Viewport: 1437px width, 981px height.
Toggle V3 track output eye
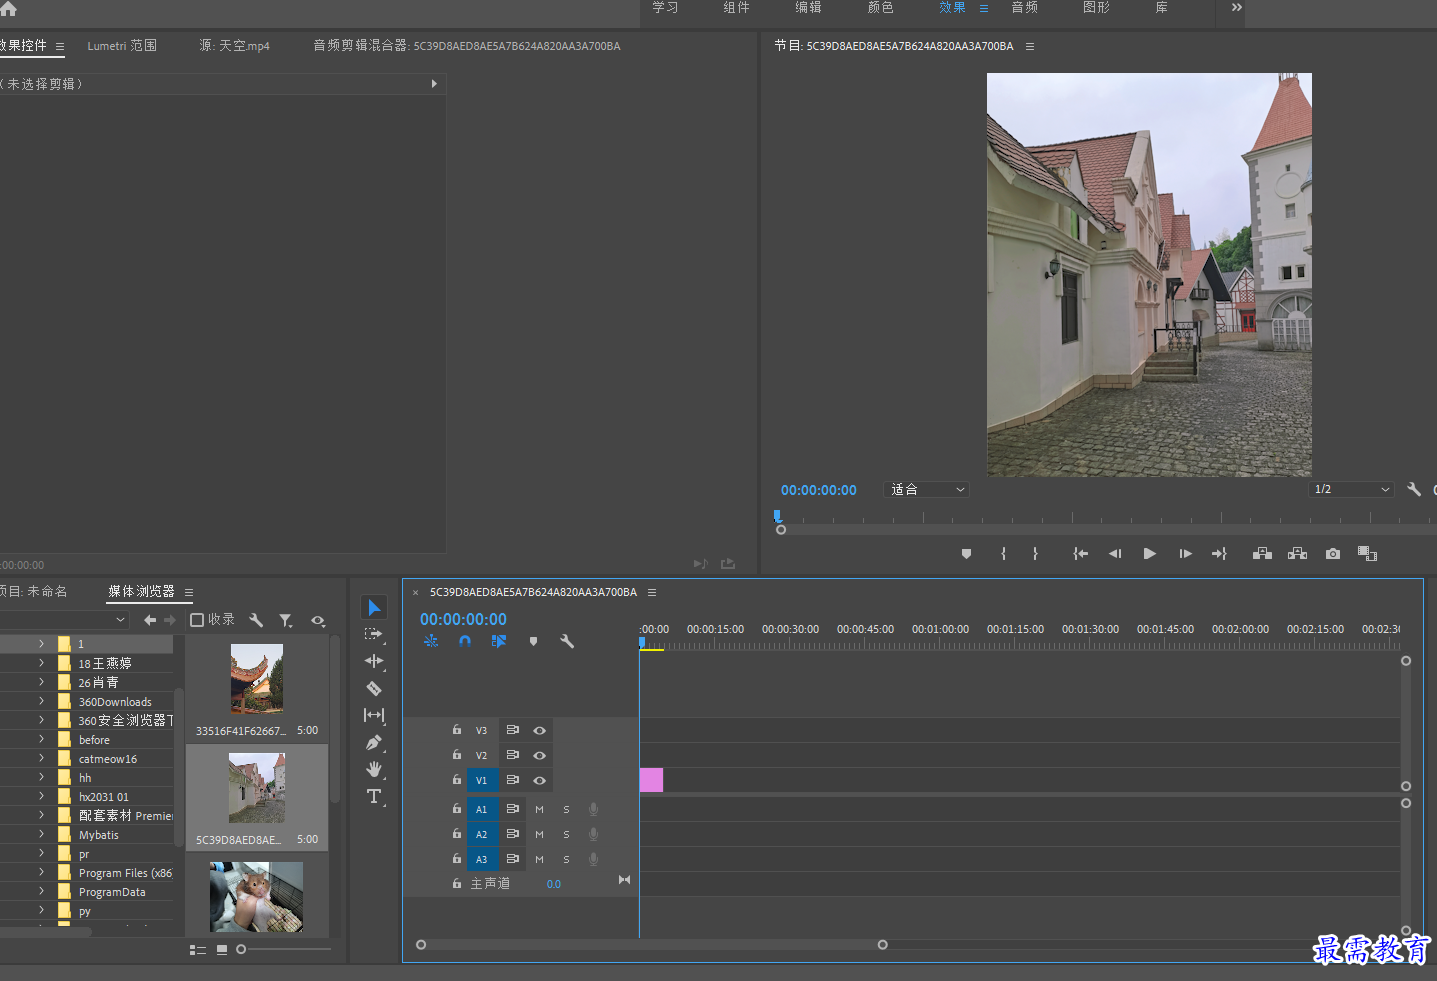tap(539, 730)
